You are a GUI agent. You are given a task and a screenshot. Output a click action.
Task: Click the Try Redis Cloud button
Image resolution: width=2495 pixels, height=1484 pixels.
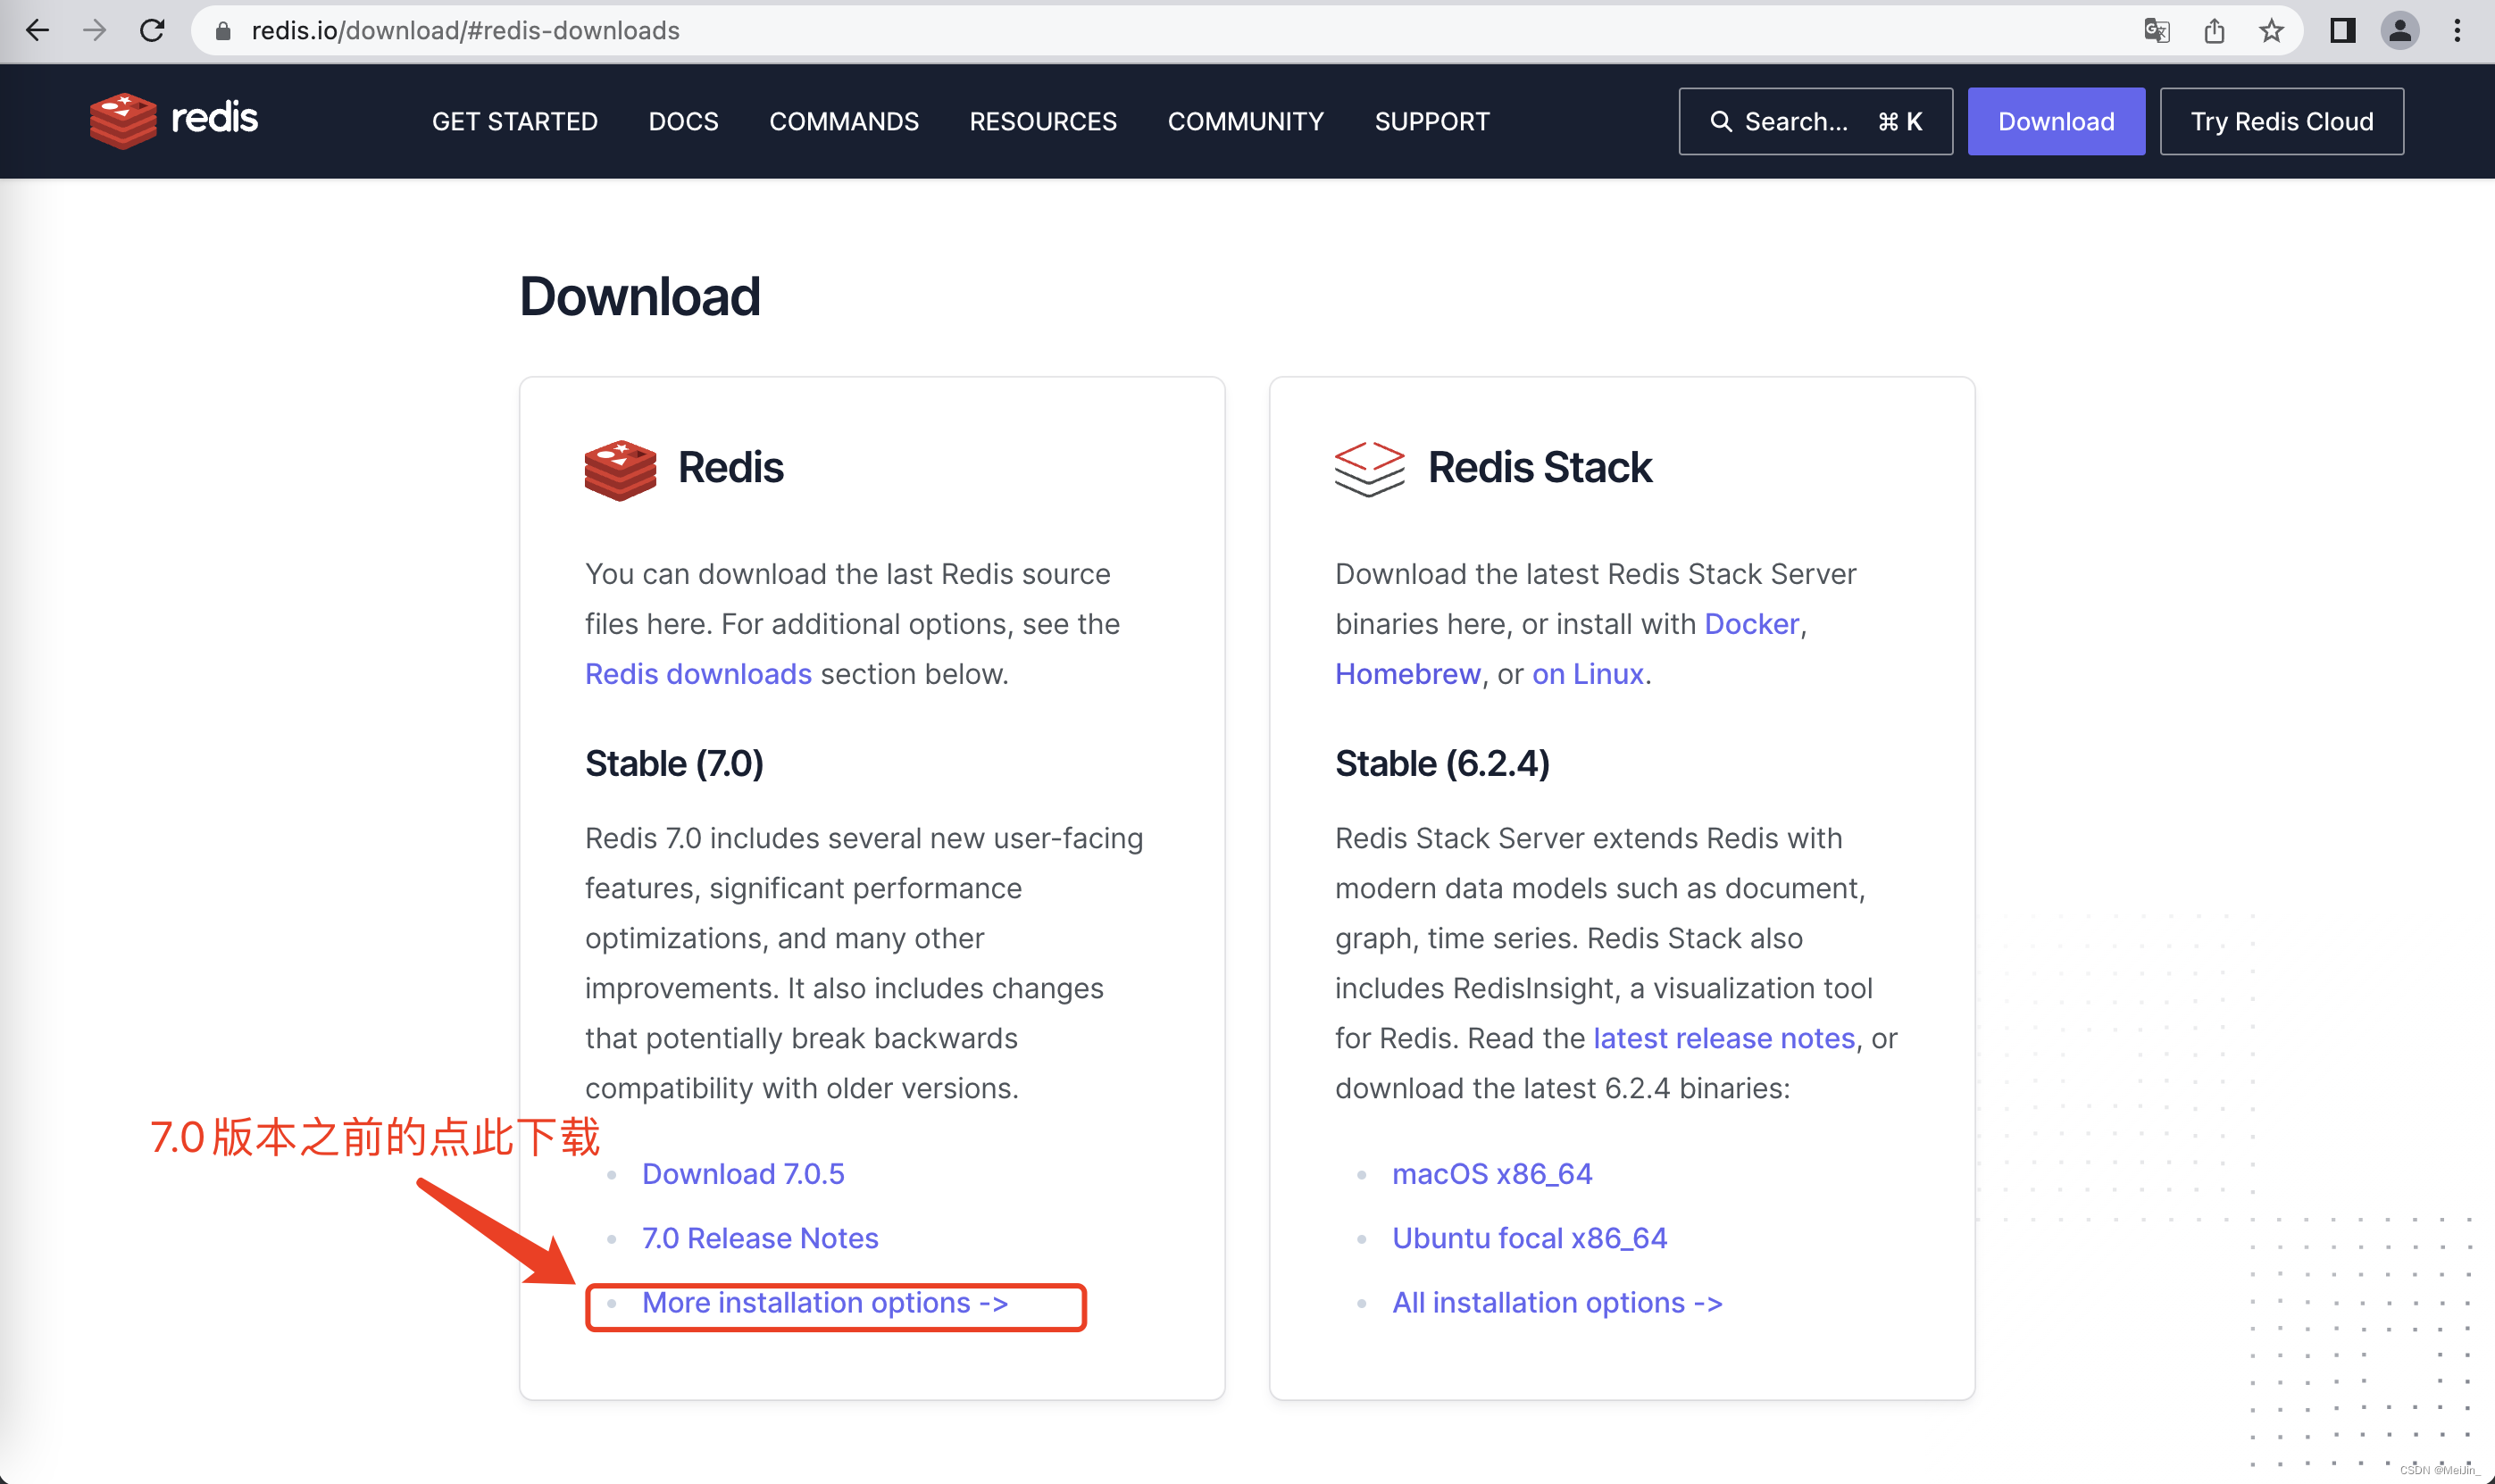[2282, 121]
